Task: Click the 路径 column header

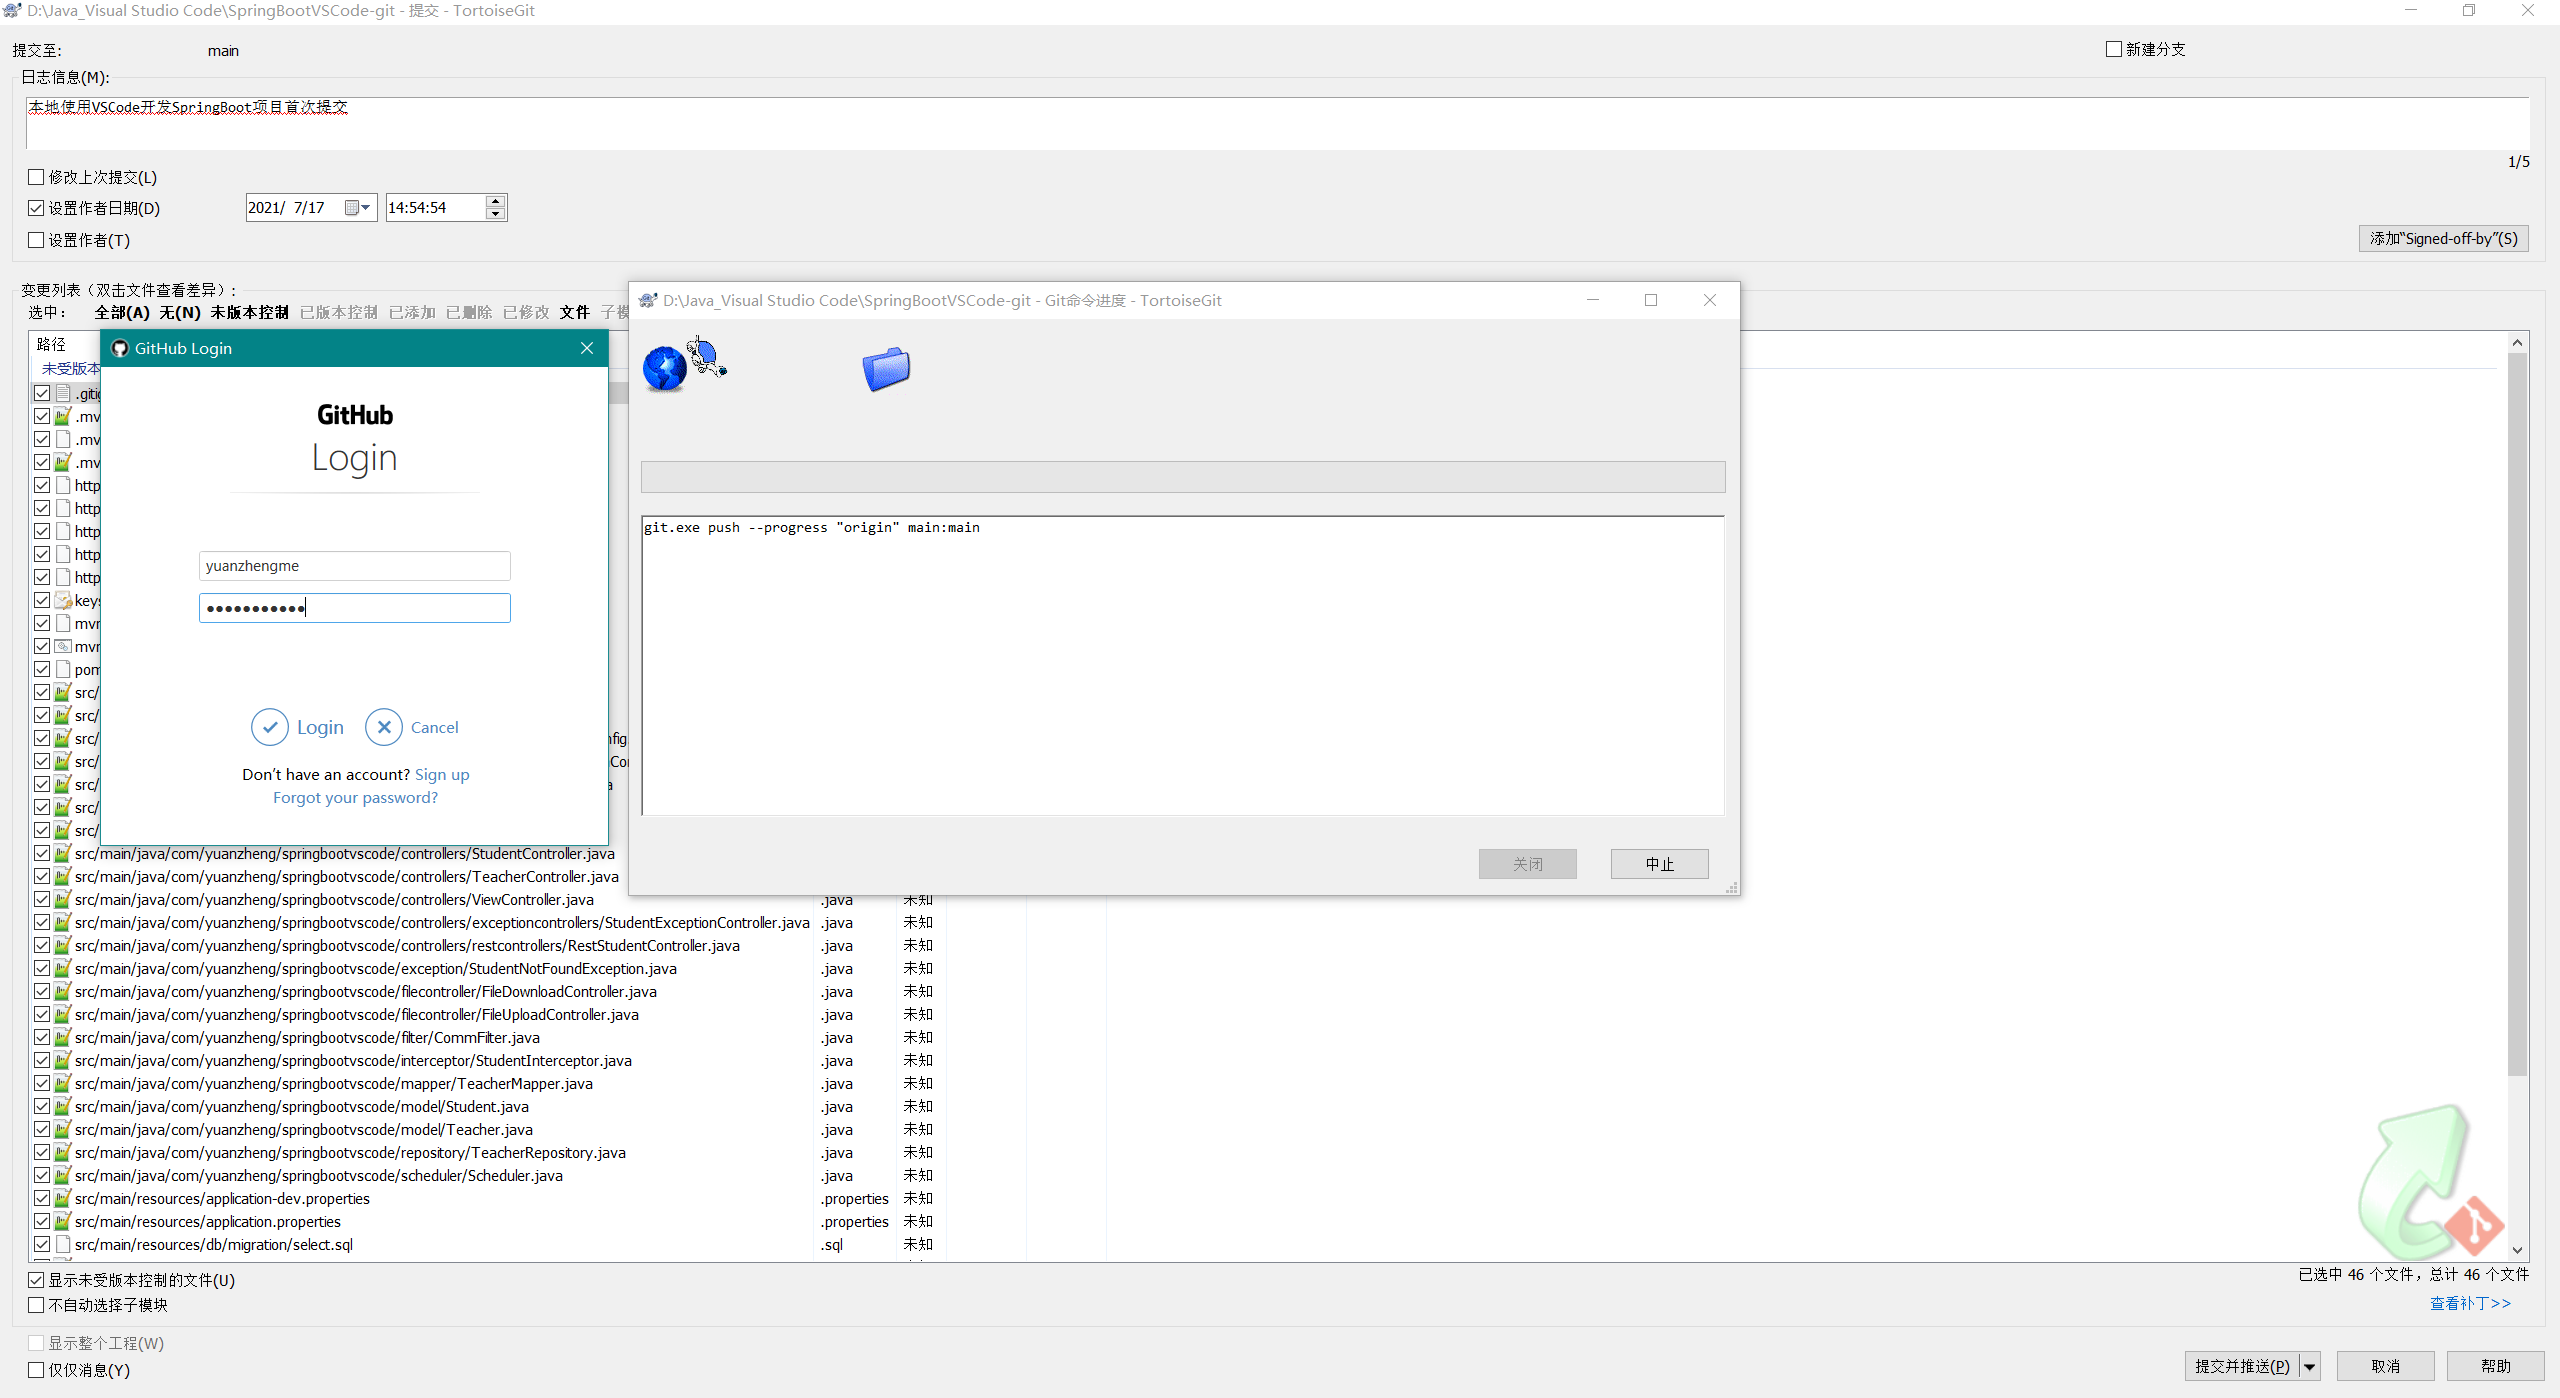Action: tap(51, 343)
